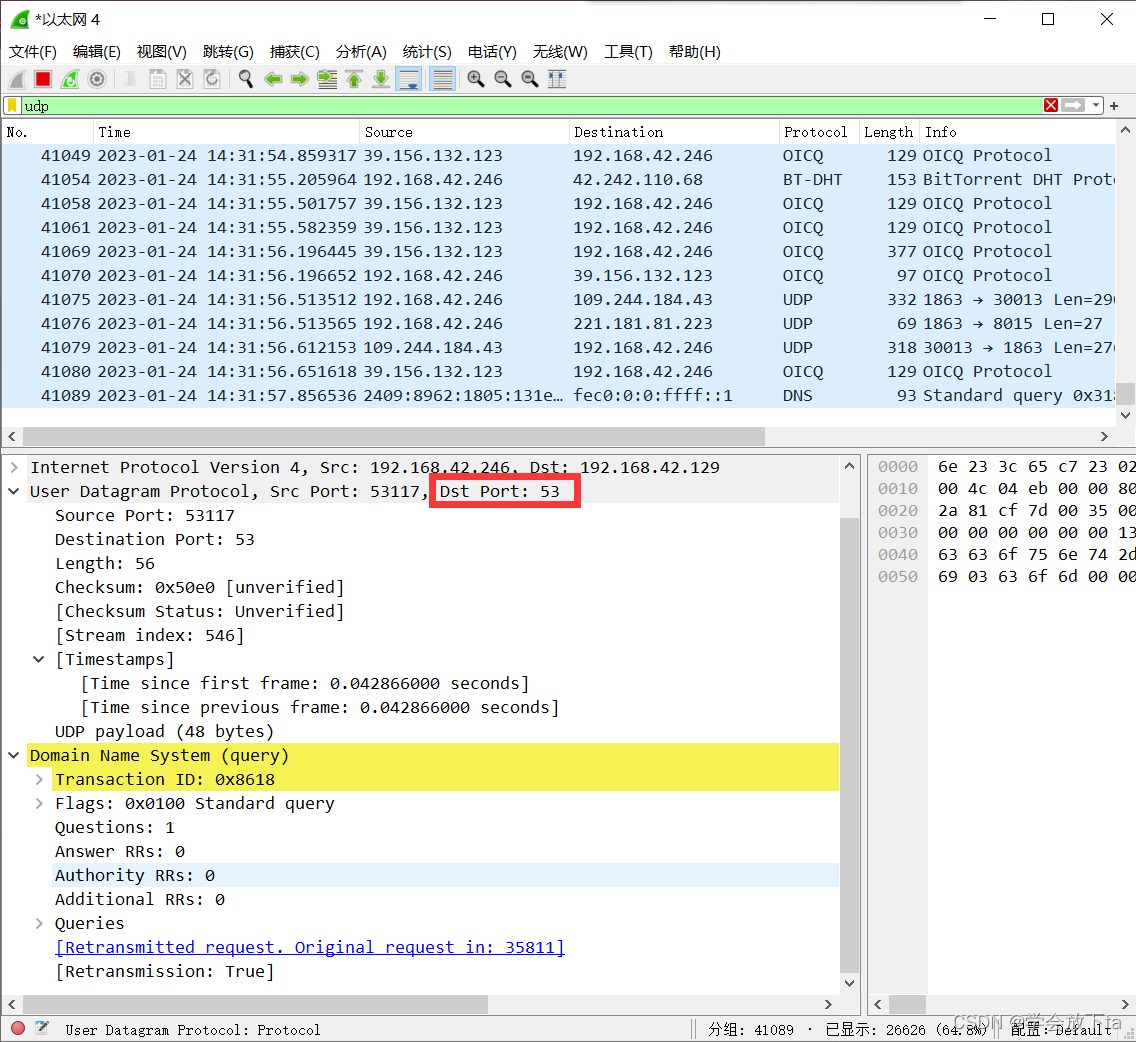Open 视图(V) menu

162,51
